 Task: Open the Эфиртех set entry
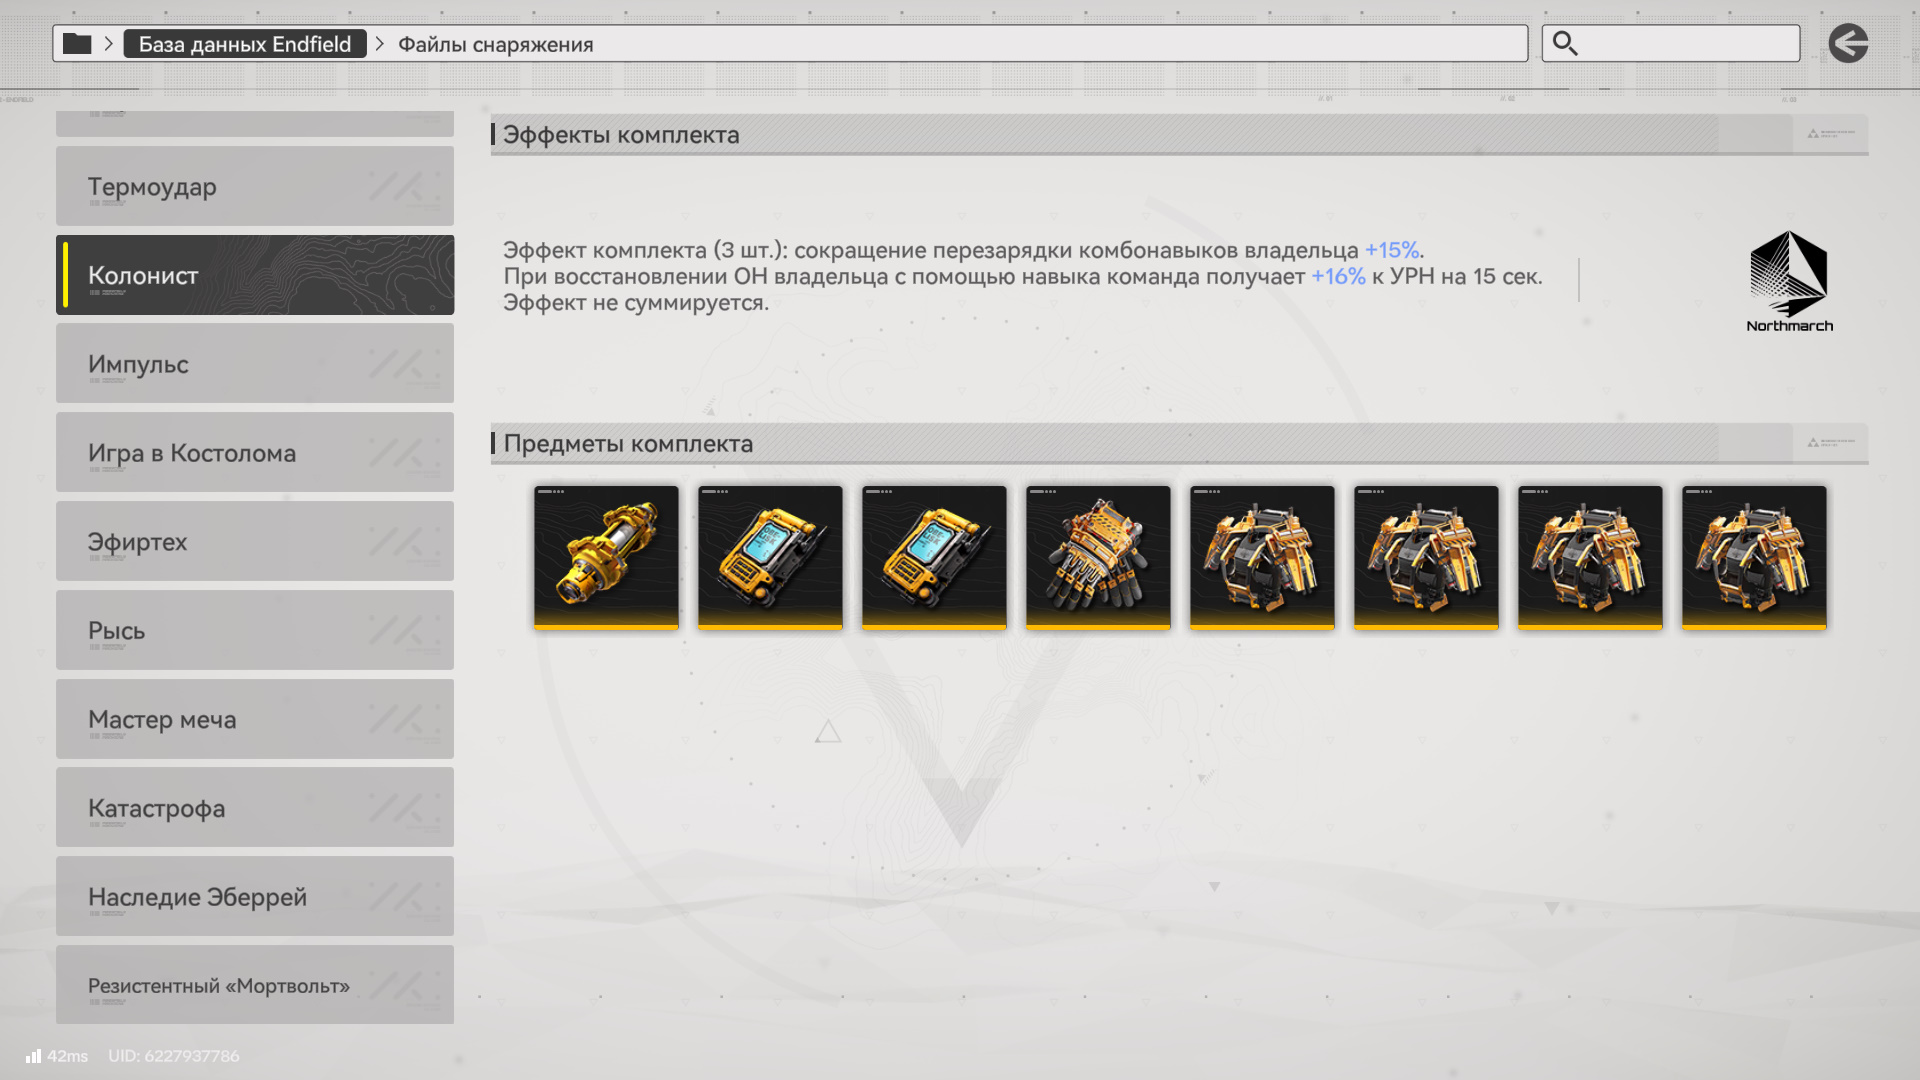coord(255,542)
